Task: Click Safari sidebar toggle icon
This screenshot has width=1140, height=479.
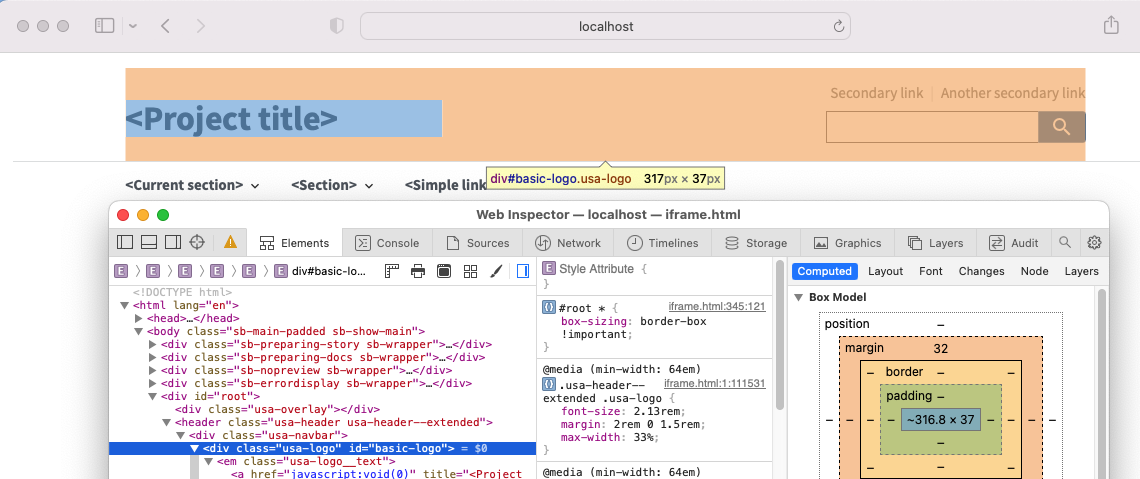Action: coord(105,25)
